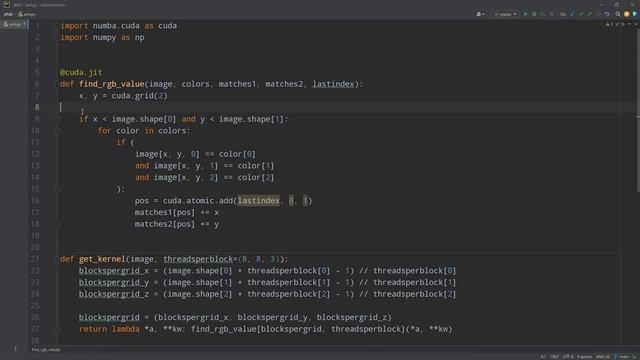Viewport: 640px width, 360px height.
Task: Click the fold end marker on line 18
Action: pos(58,224)
